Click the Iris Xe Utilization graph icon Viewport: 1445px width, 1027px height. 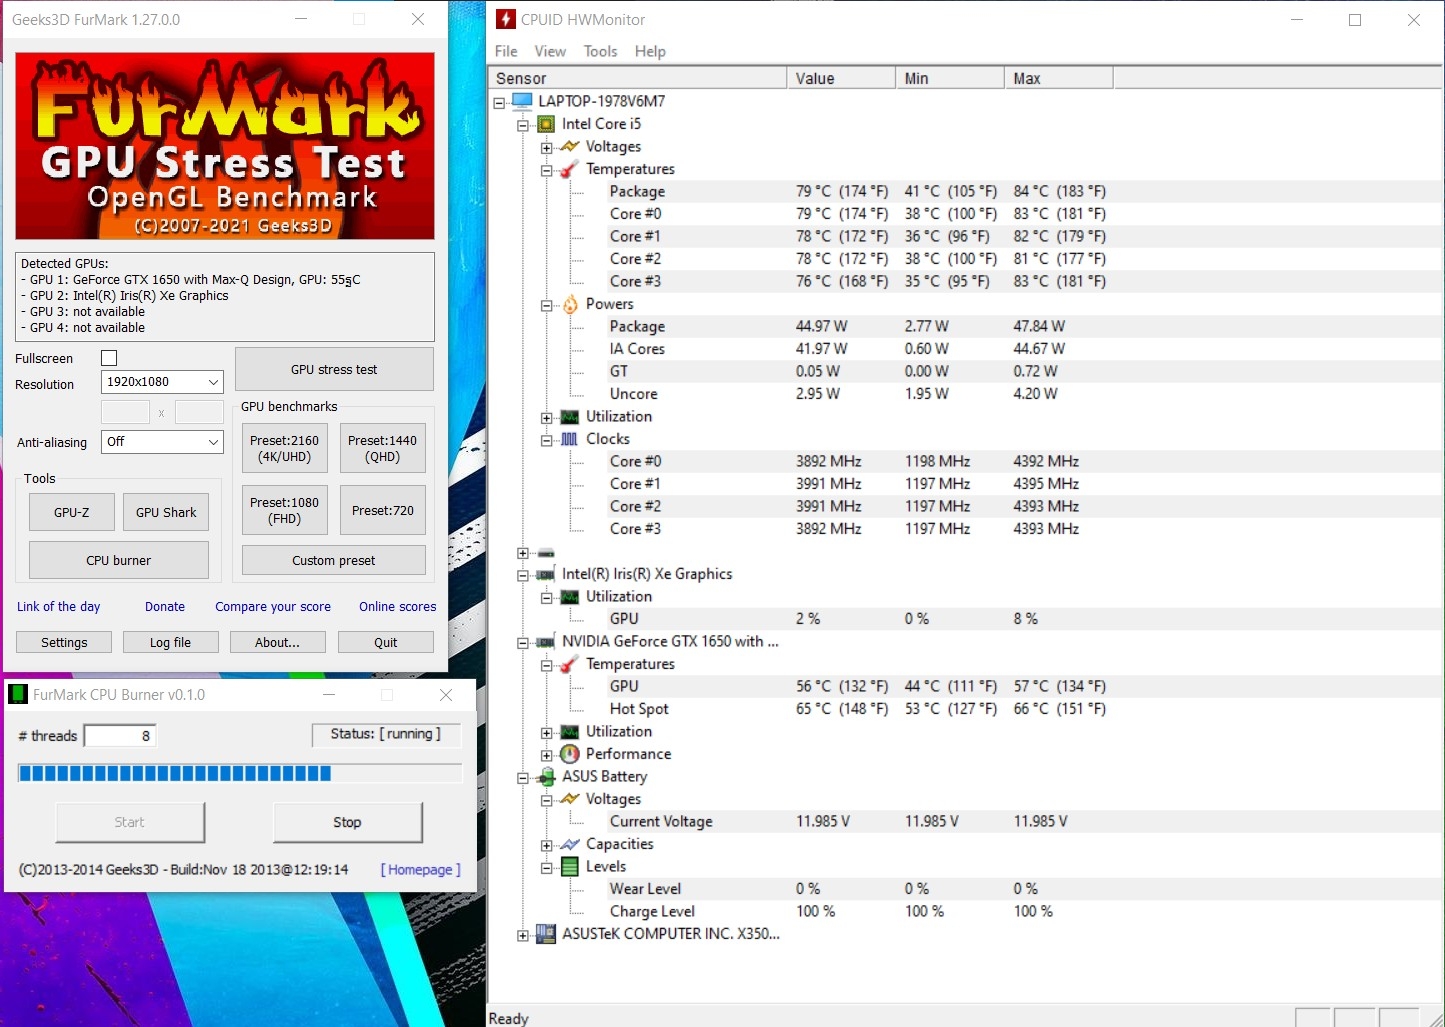570,597
